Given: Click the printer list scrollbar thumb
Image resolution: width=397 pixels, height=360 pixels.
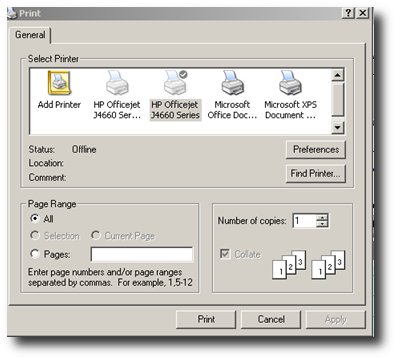Looking at the screenshot, I should tap(338, 99).
